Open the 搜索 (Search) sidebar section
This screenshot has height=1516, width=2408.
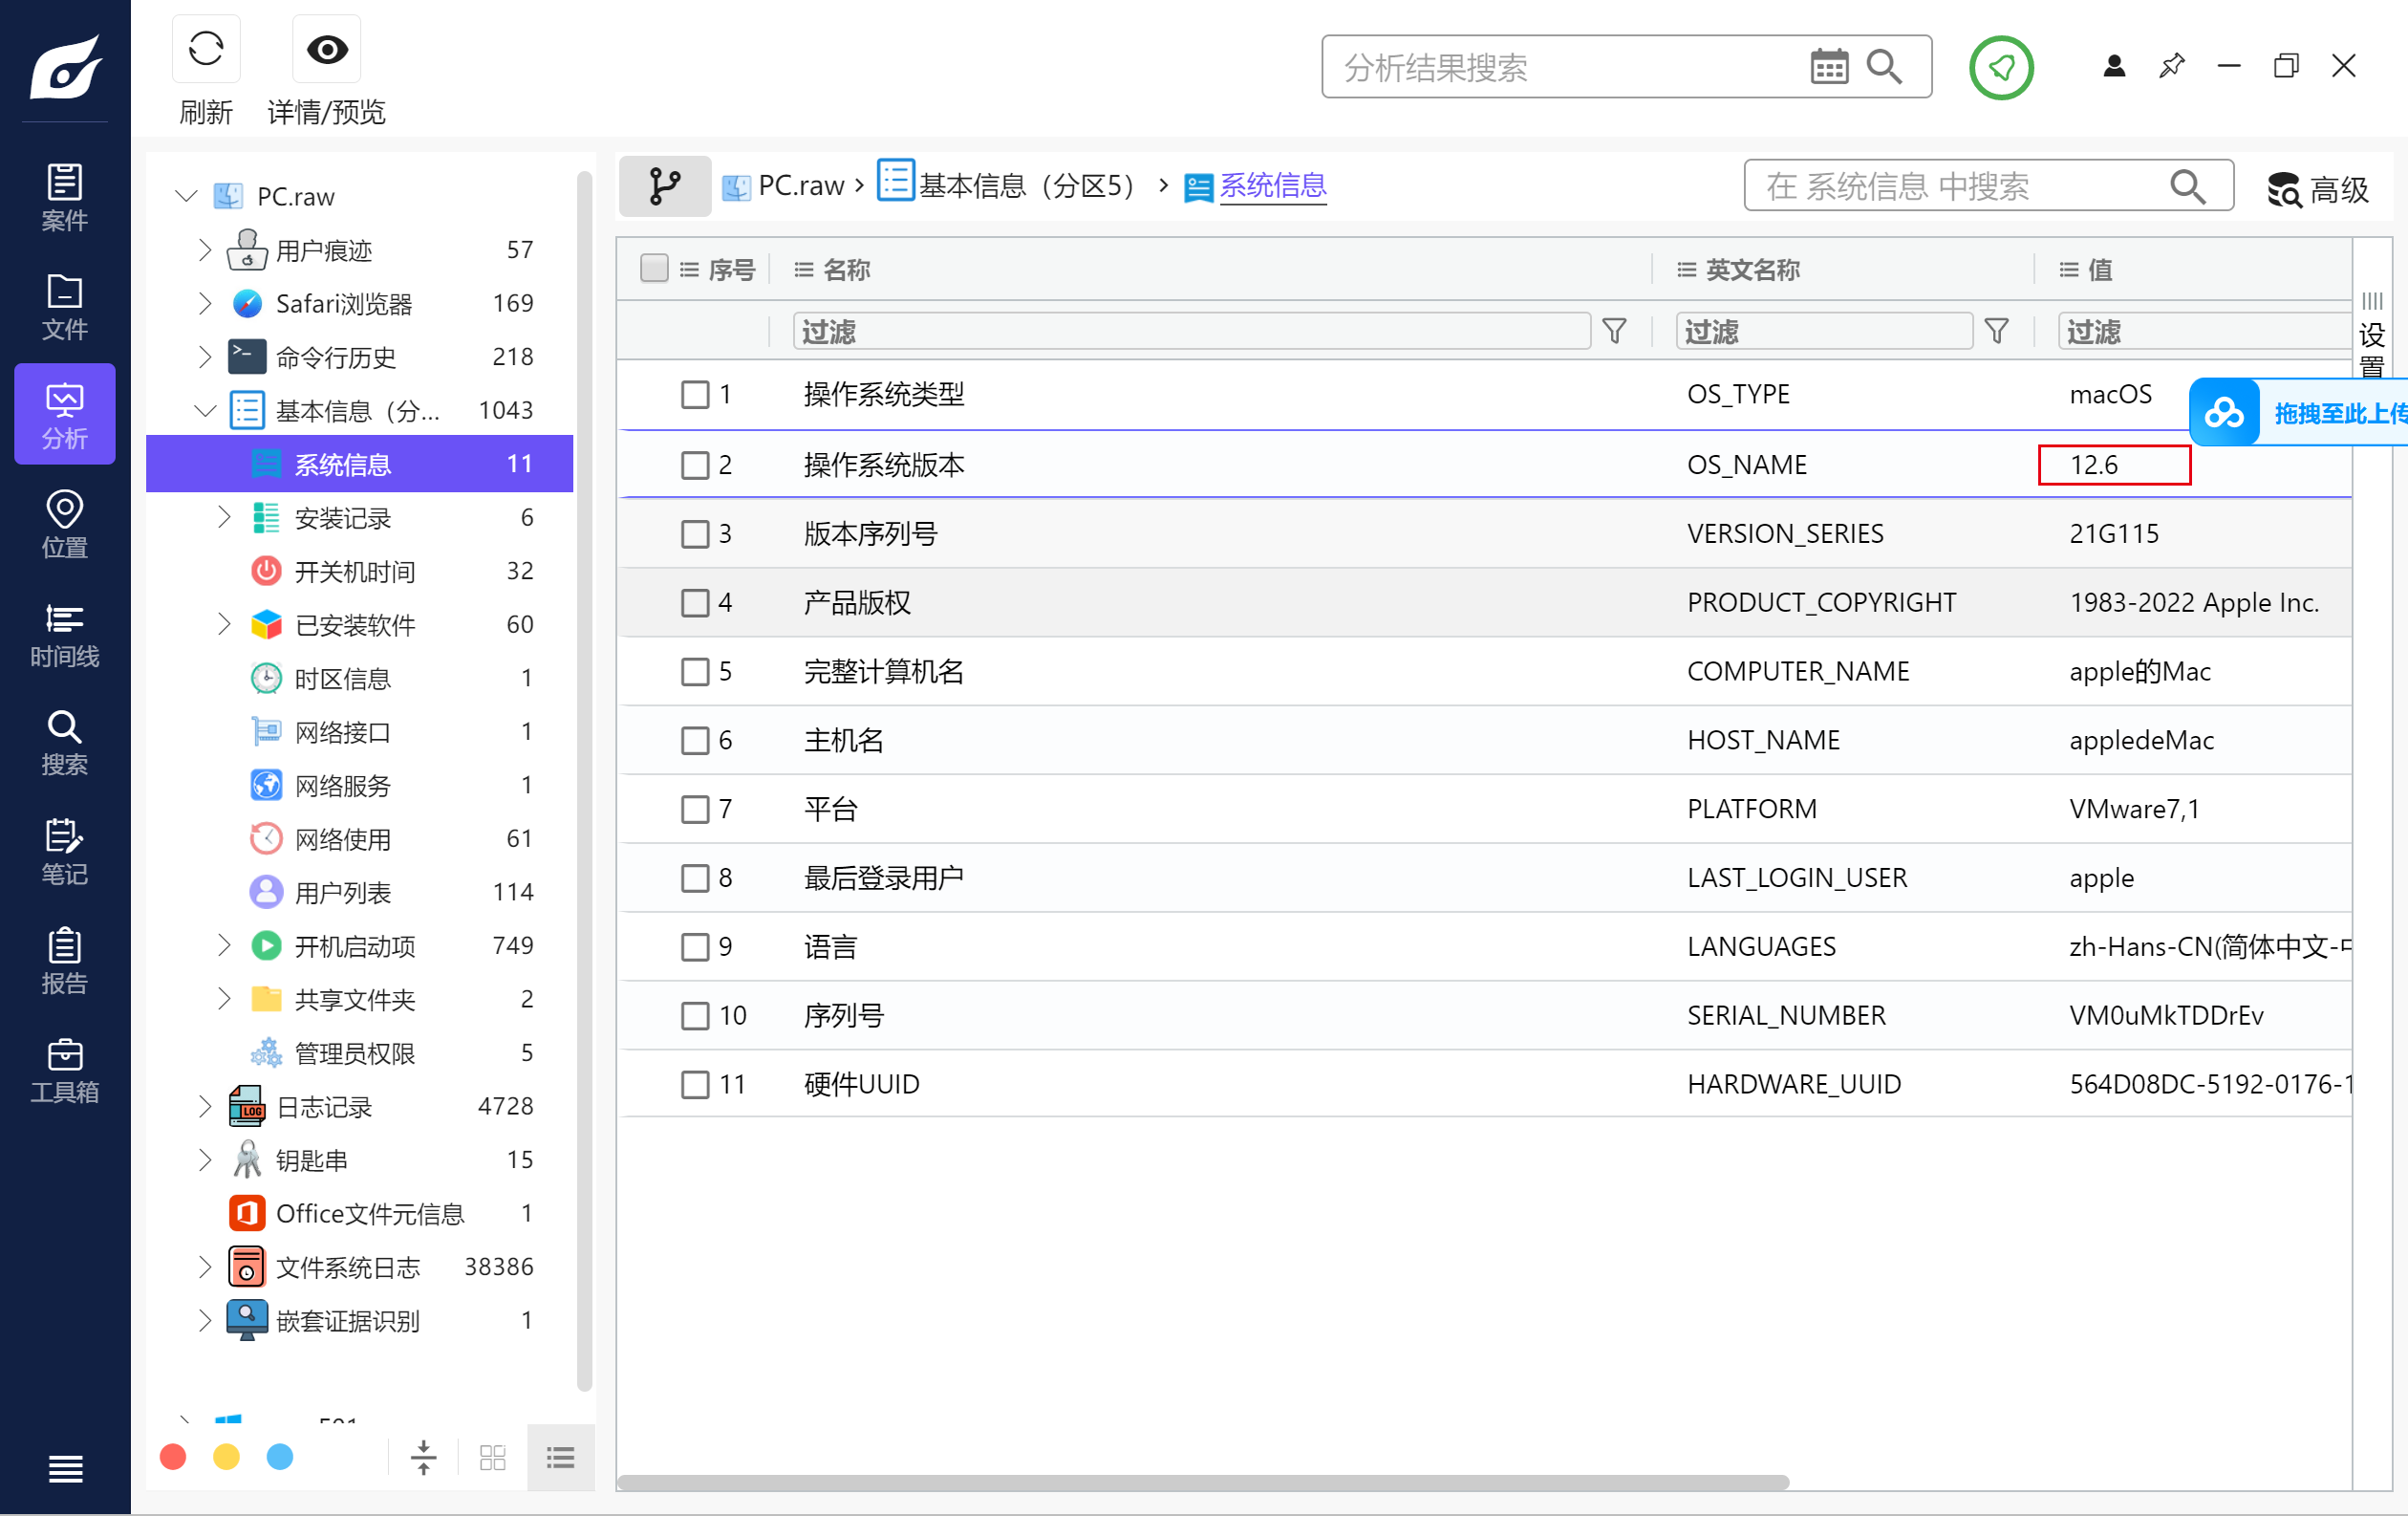pyautogui.click(x=64, y=743)
